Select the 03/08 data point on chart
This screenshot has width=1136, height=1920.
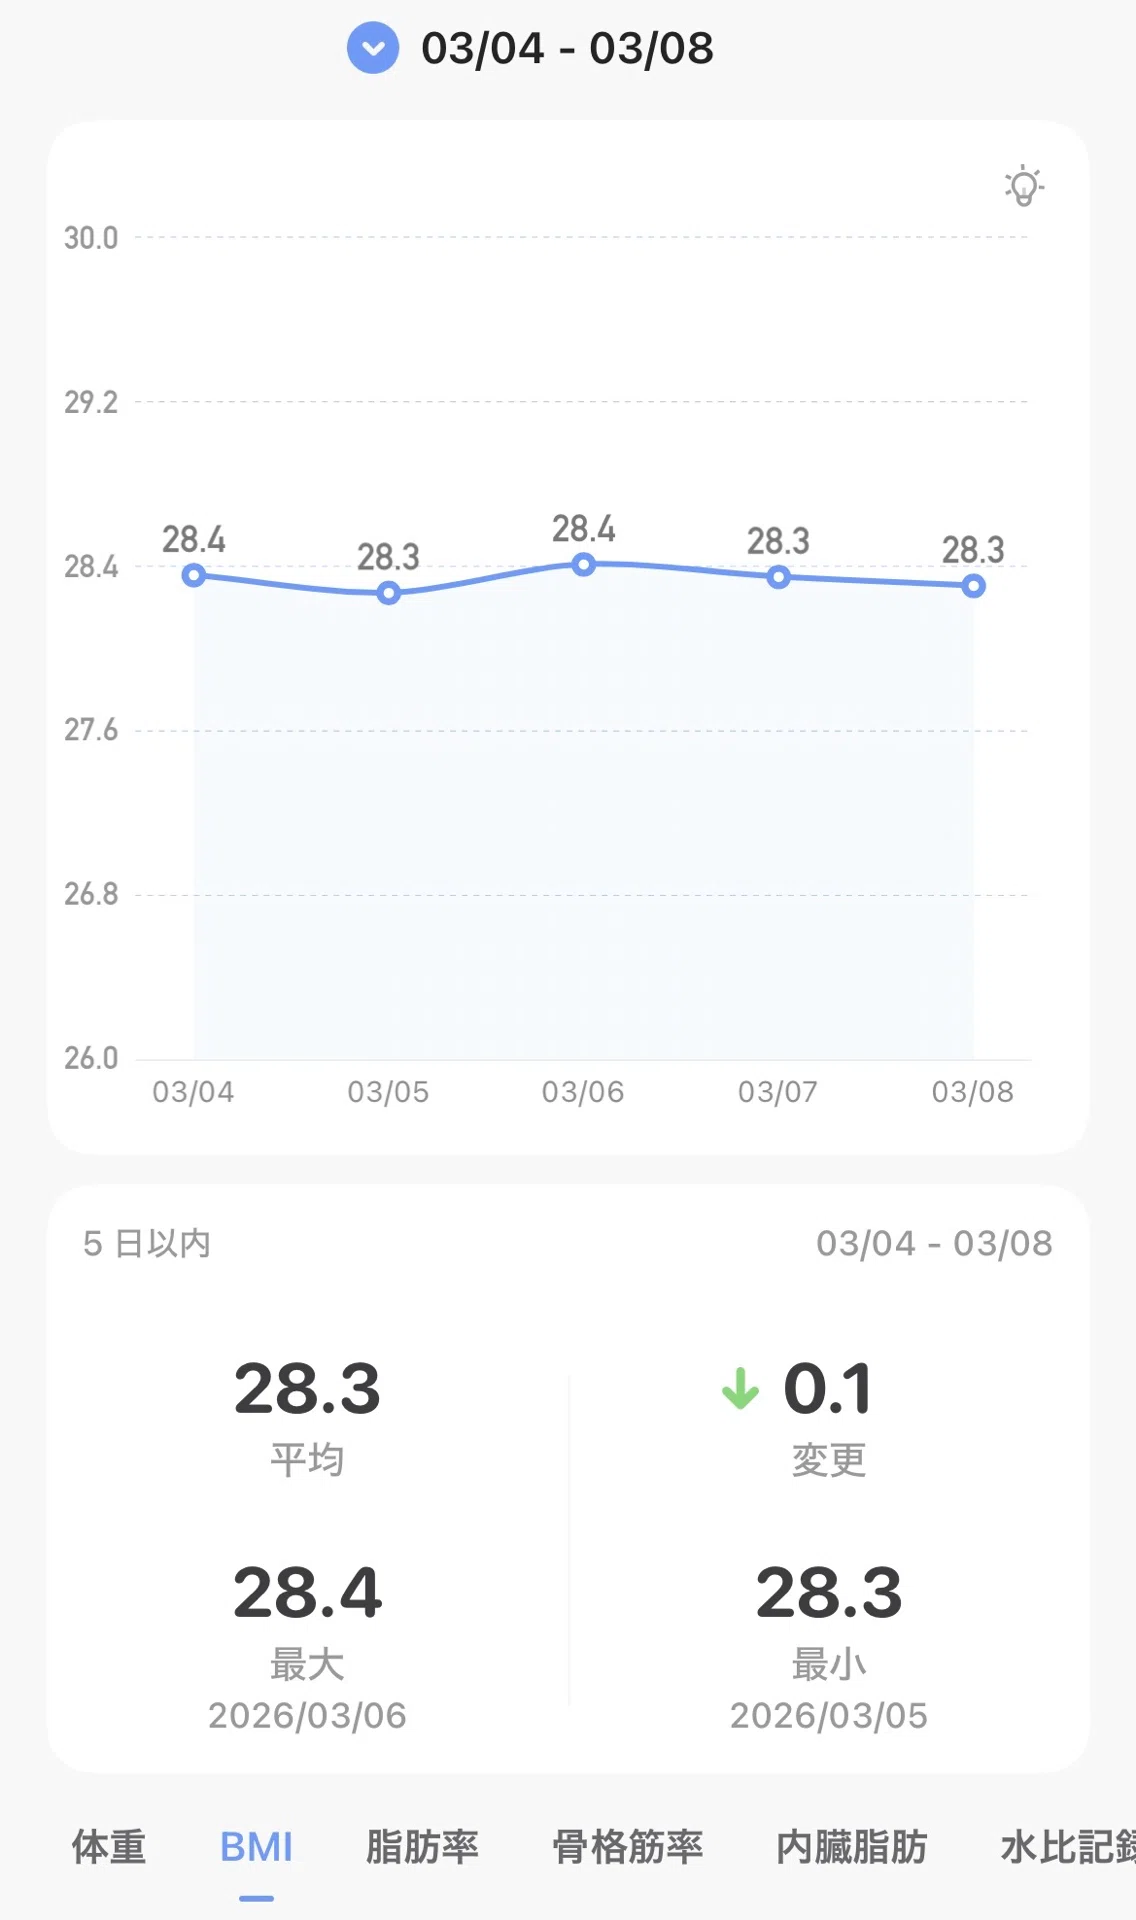pyautogui.click(x=974, y=586)
